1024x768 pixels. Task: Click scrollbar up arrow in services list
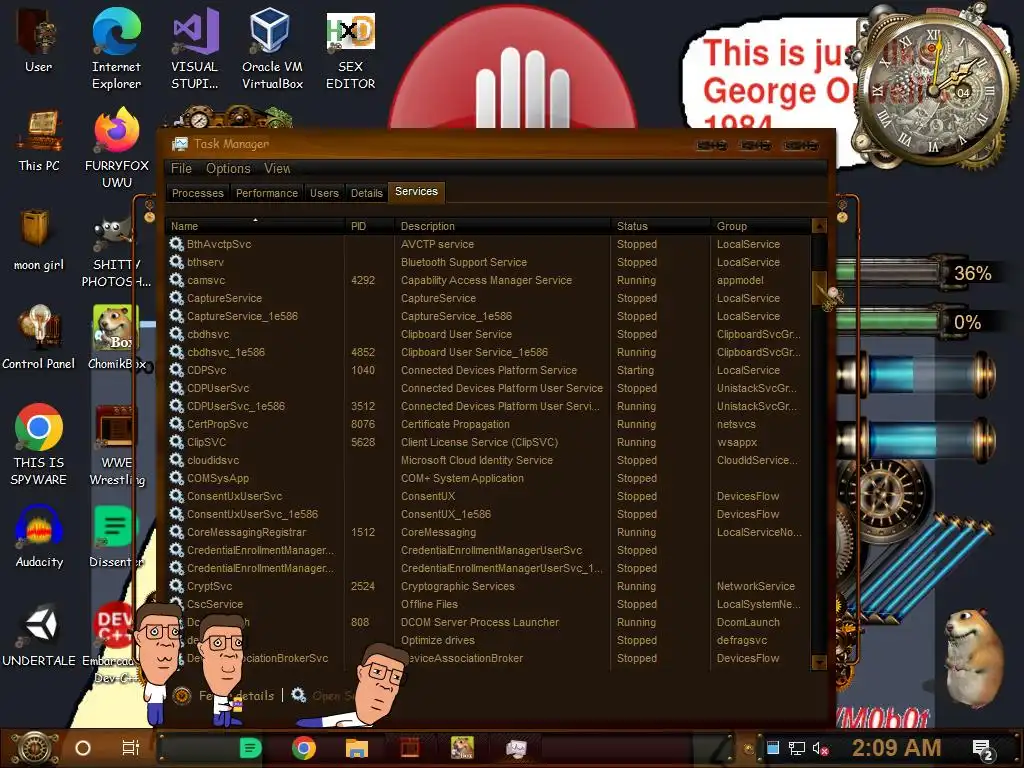pos(819,226)
